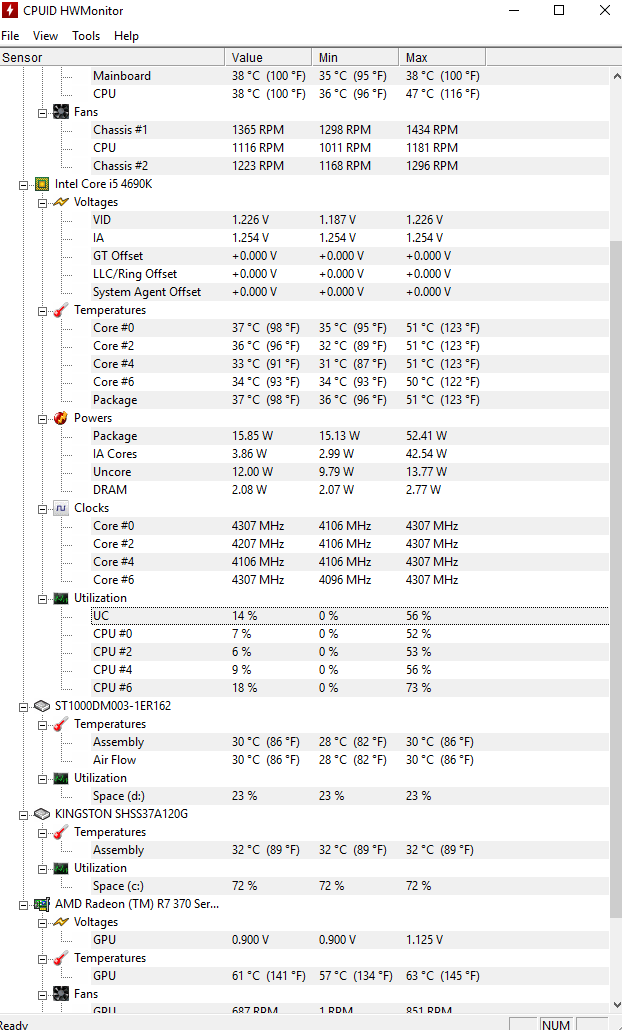Open the View menu
This screenshot has height=1030, width=622.
(45, 36)
